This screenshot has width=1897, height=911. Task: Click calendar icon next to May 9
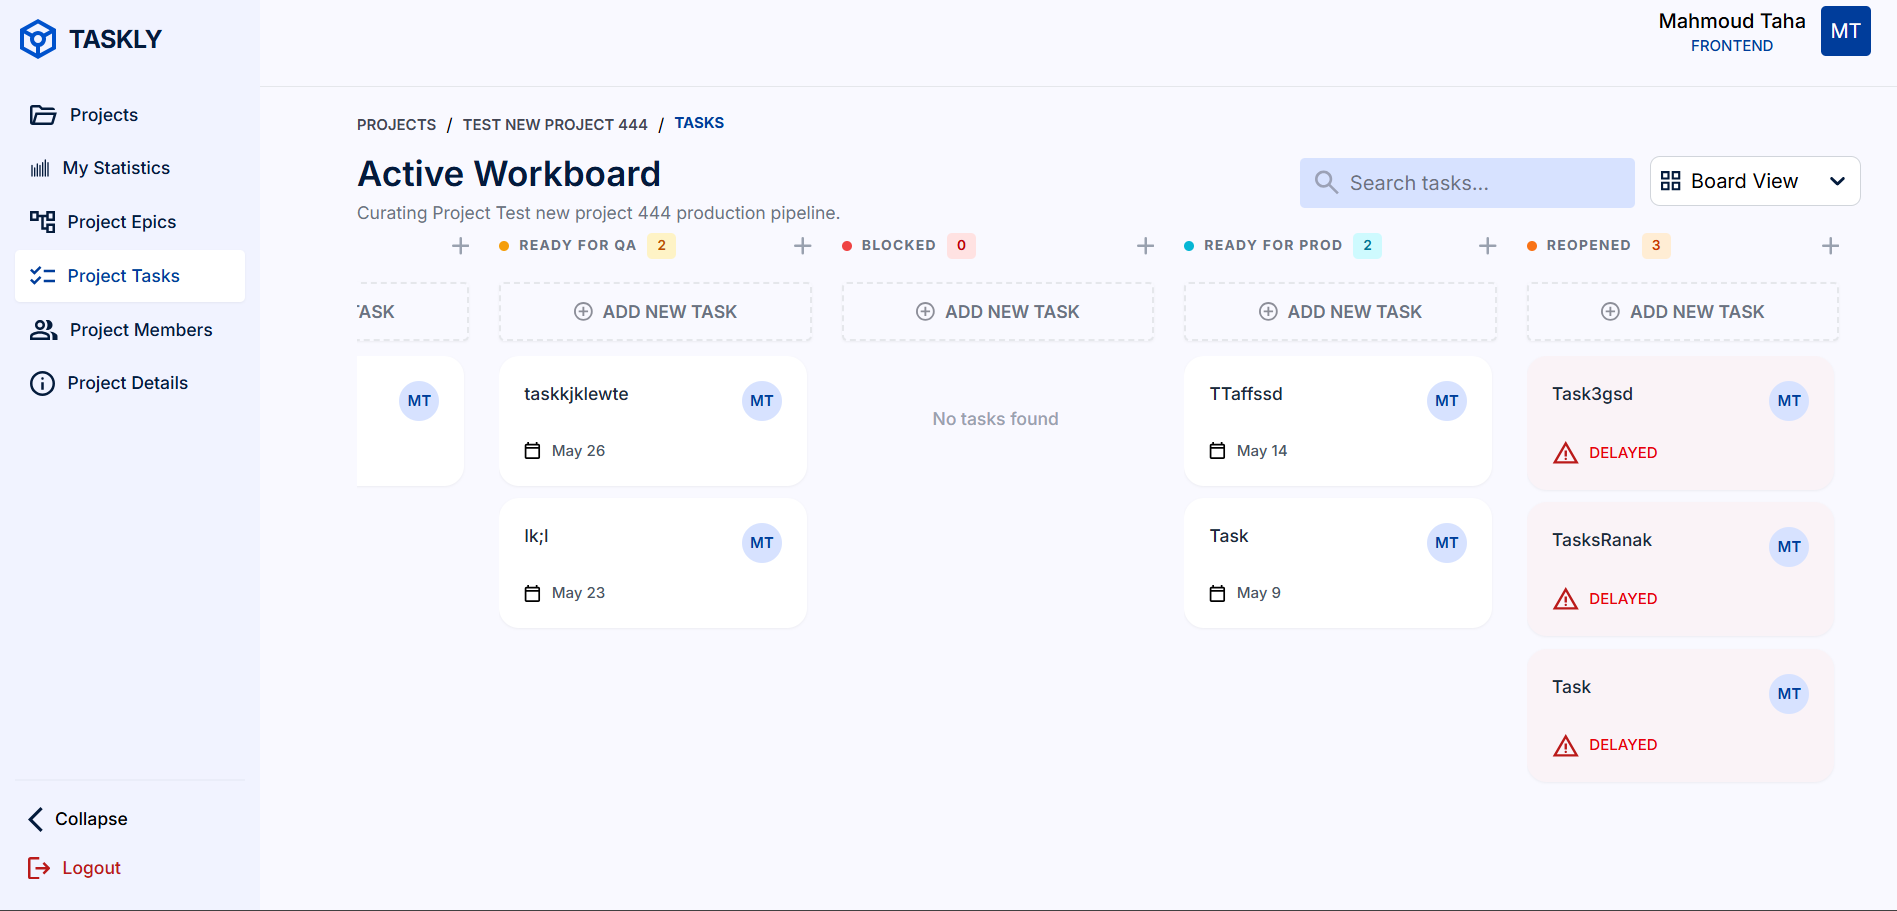coord(1217,593)
